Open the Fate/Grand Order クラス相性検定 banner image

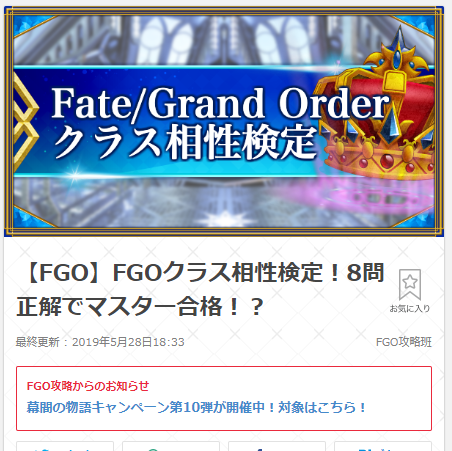[224, 121]
